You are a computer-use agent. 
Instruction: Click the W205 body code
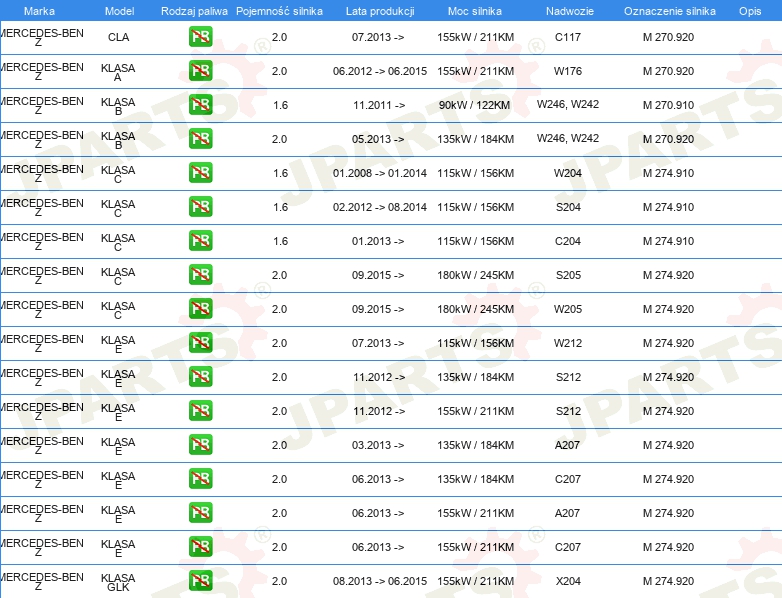pyautogui.click(x=568, y=309)
